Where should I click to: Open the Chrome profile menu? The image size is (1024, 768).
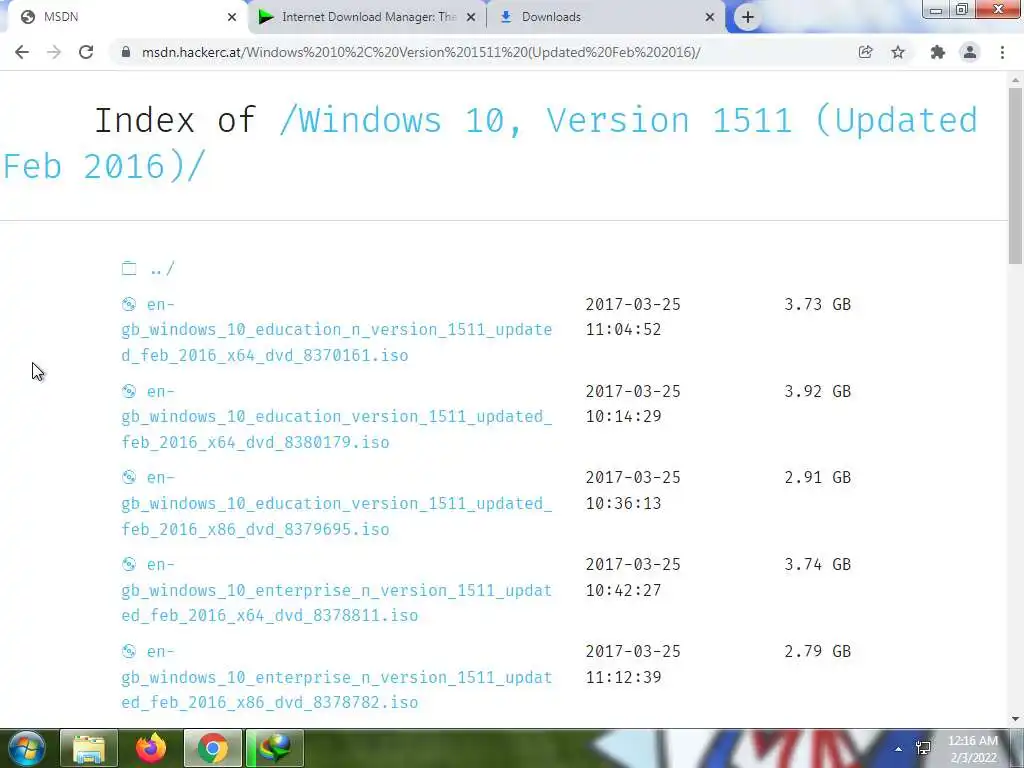click(970, 52)
